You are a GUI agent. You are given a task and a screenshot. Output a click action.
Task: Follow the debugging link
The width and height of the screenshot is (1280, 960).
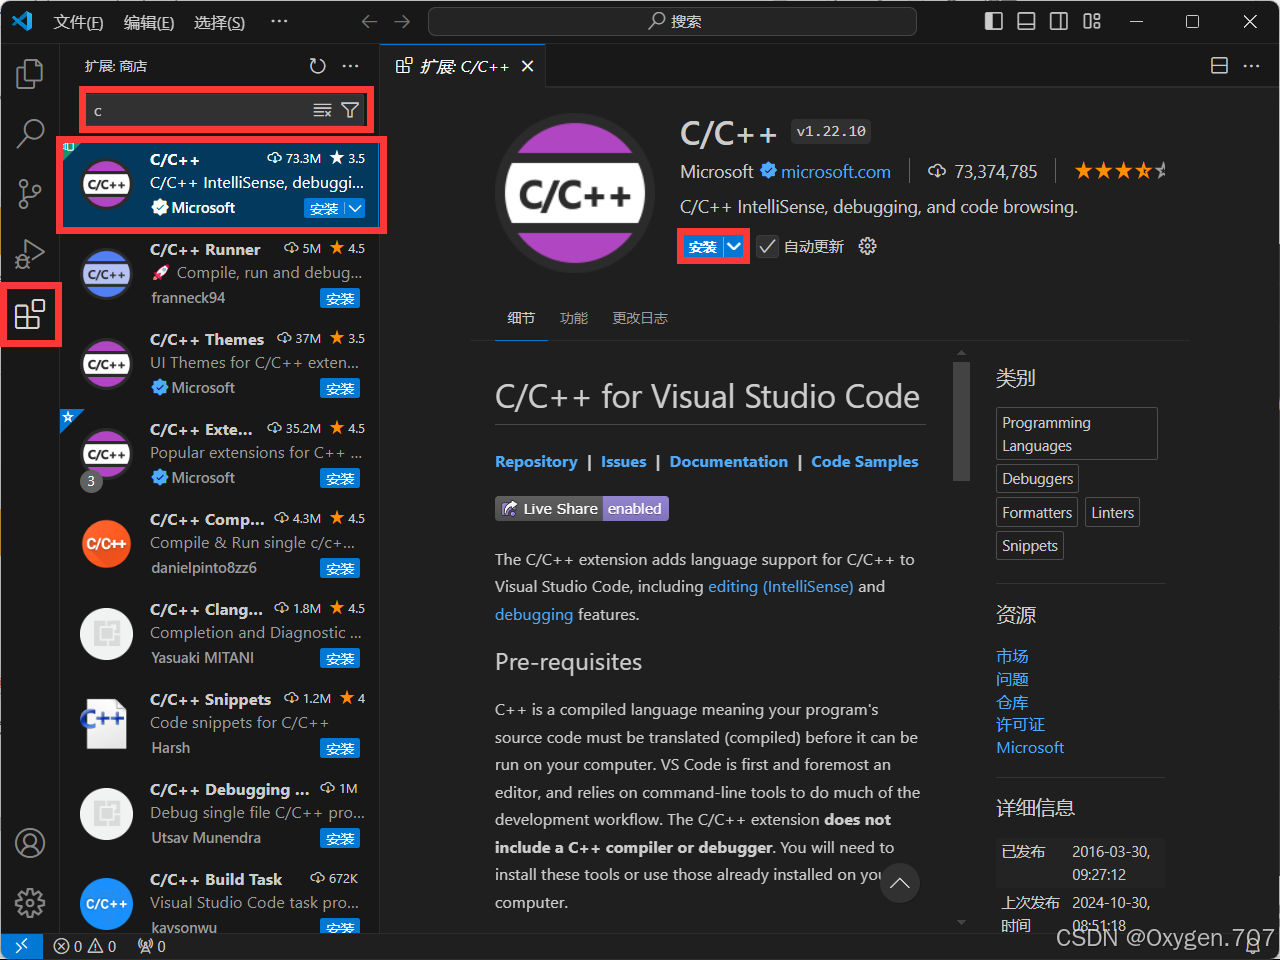534,614
